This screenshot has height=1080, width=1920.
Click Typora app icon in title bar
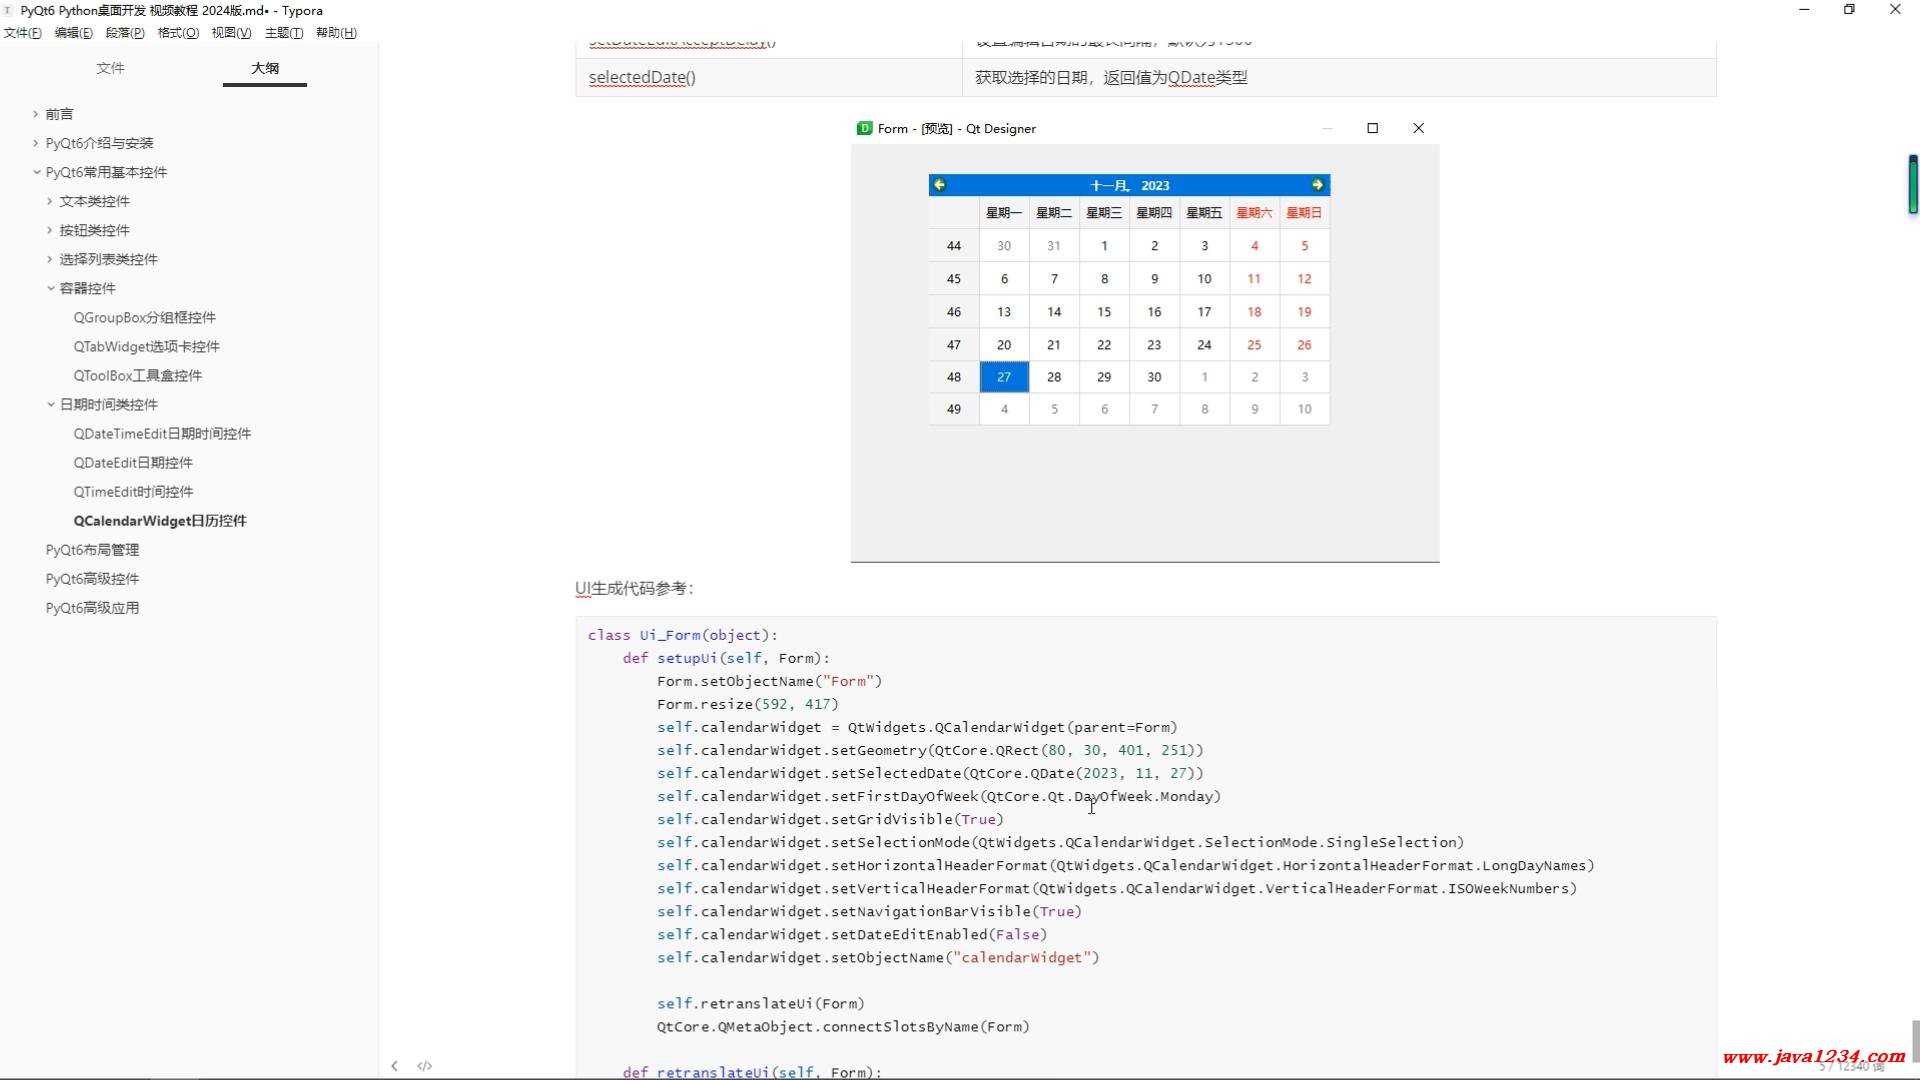pyautogui.click(x=8, y=10)
